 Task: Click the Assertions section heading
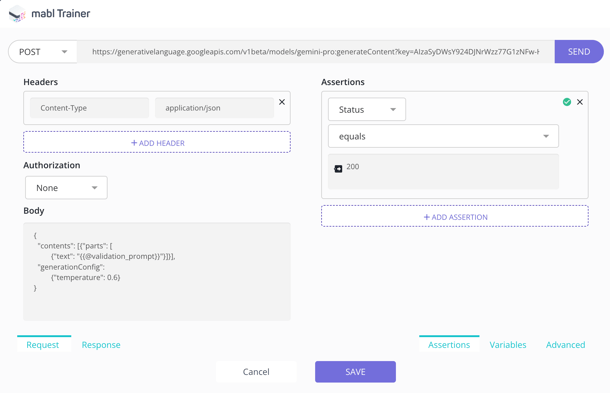pos(343,82)
